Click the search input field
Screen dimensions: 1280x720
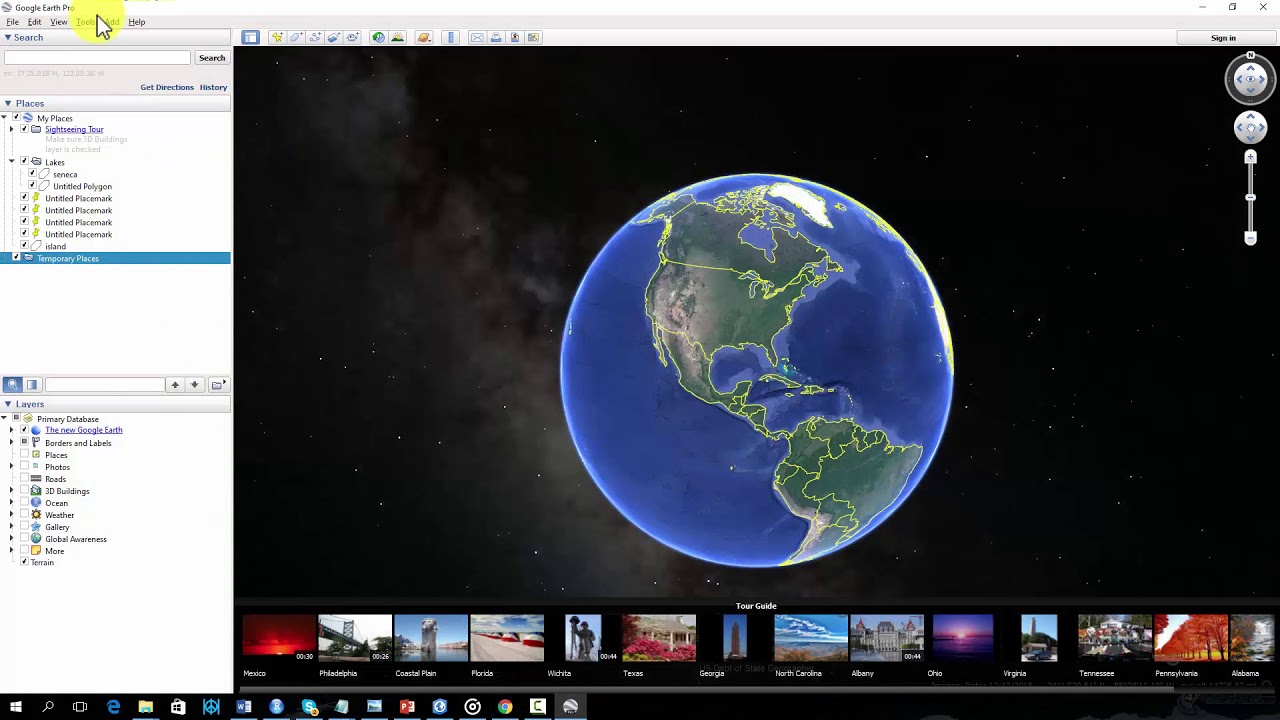97,58
